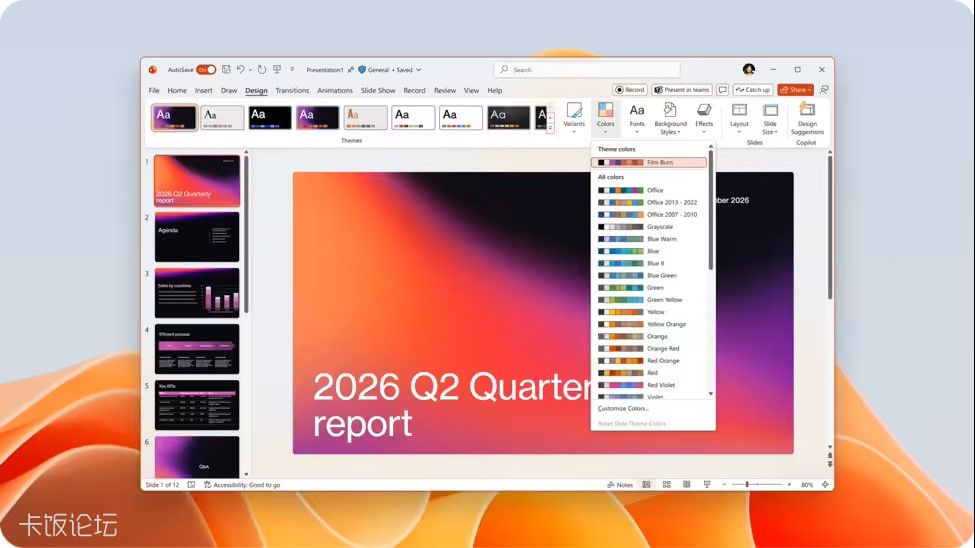Click into the Search box
The width and height of the screenshot is (975, 548).
coord(587,70)
